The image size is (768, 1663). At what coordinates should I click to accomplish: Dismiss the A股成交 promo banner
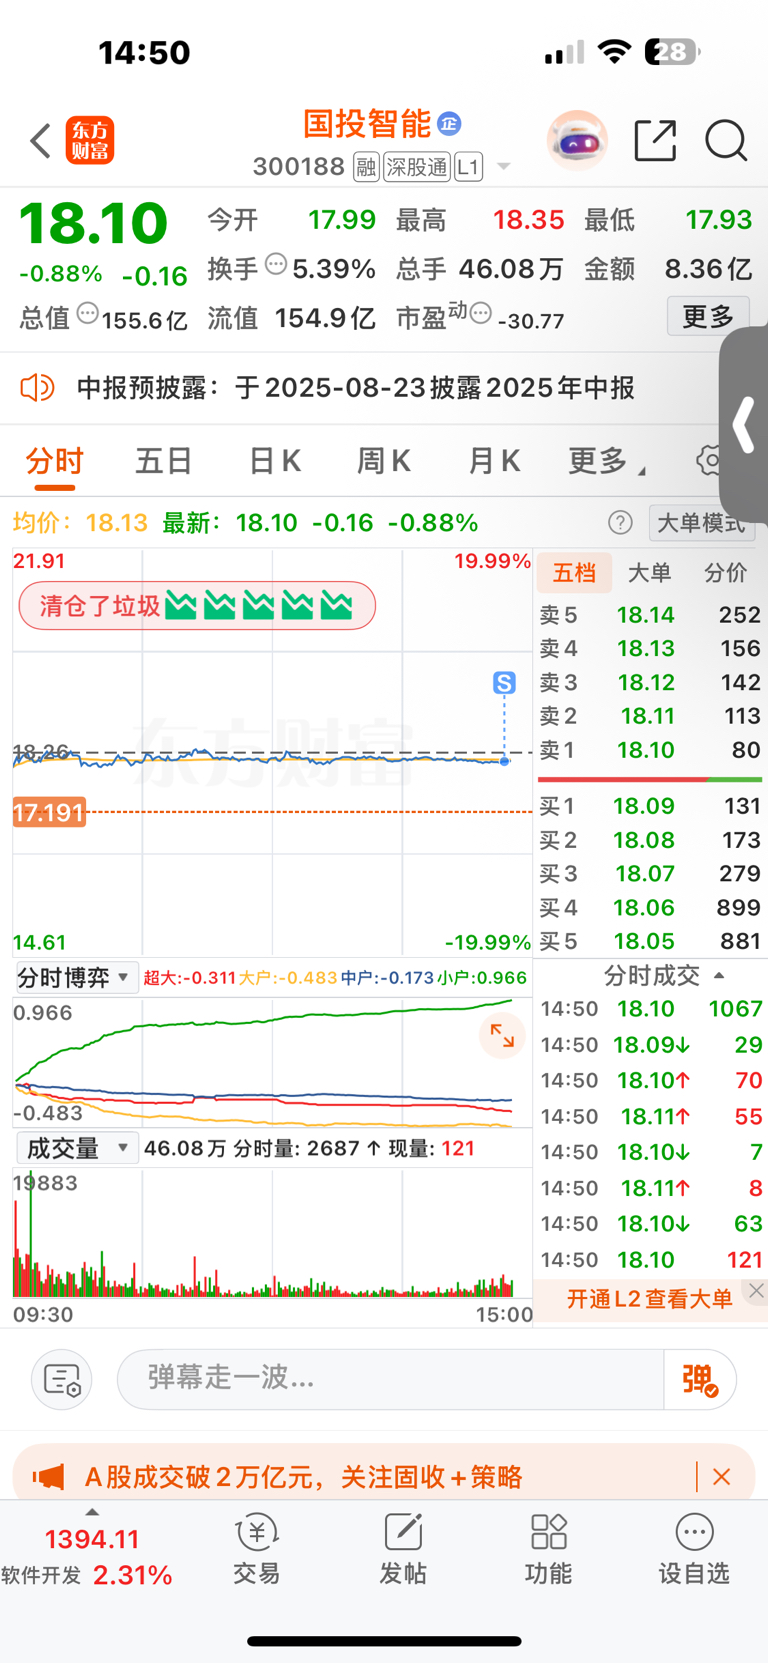[721, 1477]
